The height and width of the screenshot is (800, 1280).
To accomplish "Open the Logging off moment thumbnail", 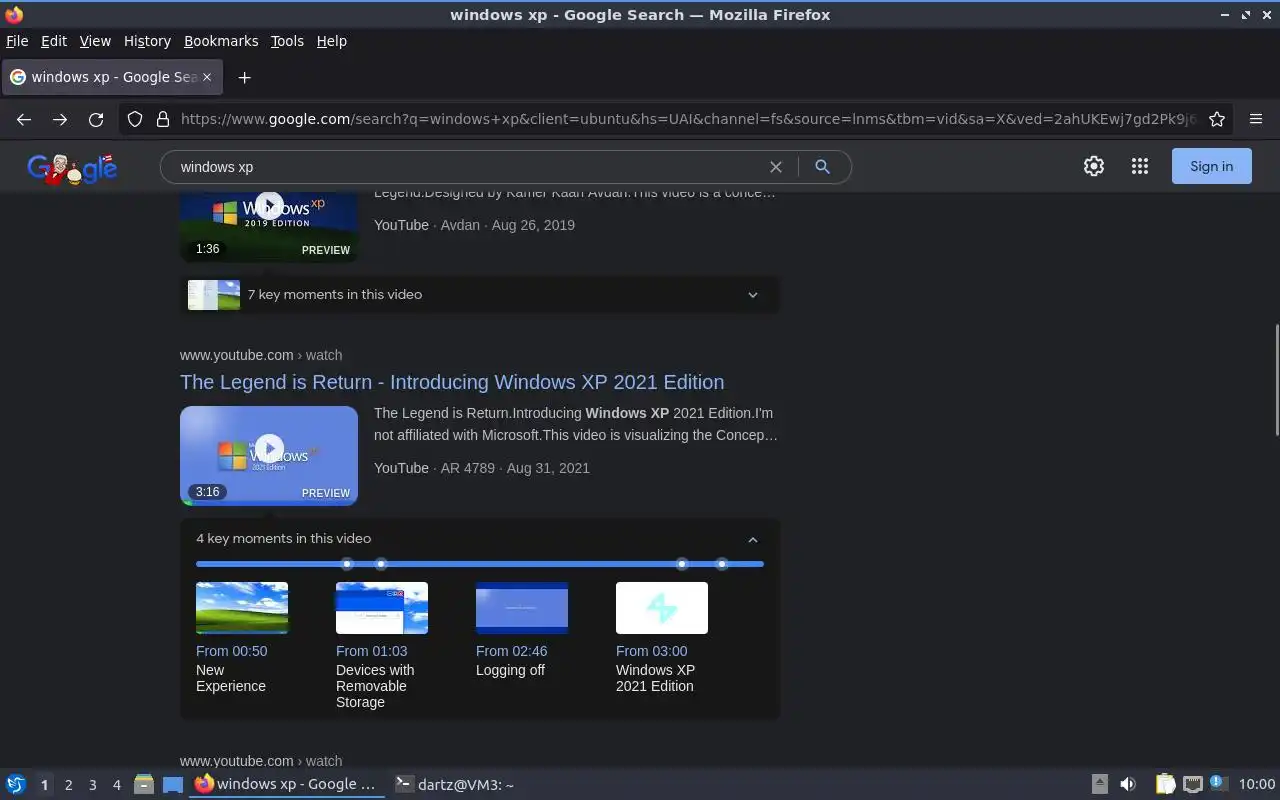I will (x=522, y=608).
